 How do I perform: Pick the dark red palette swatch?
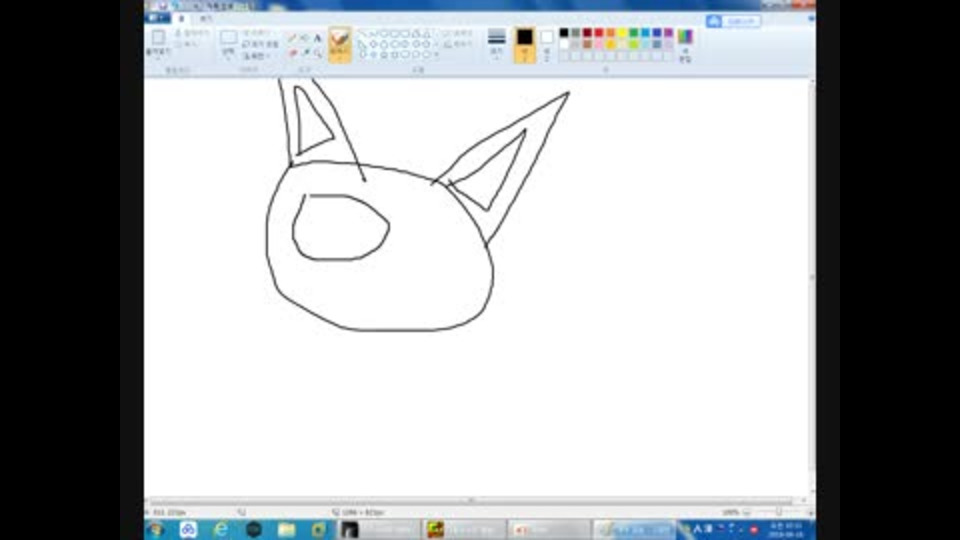coord(587,32)
